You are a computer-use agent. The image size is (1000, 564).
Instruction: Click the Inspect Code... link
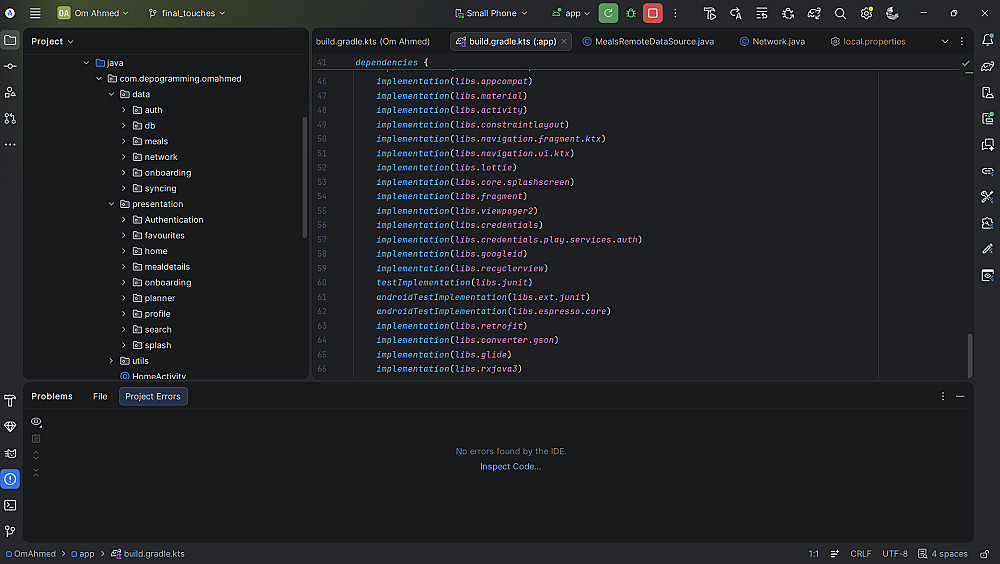tap(510, 467)
